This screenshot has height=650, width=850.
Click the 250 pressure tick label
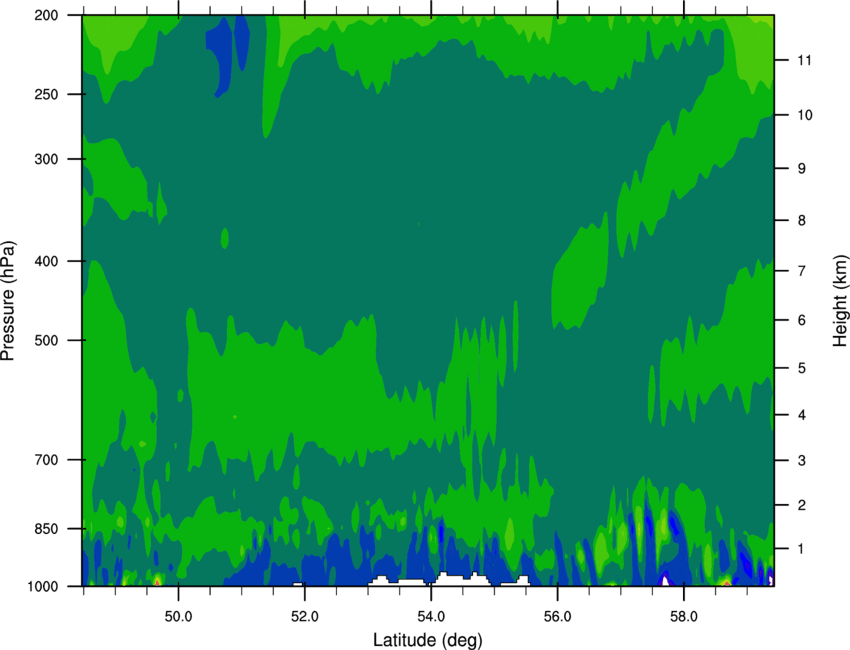pyautogui.click(x=46, y=94)
